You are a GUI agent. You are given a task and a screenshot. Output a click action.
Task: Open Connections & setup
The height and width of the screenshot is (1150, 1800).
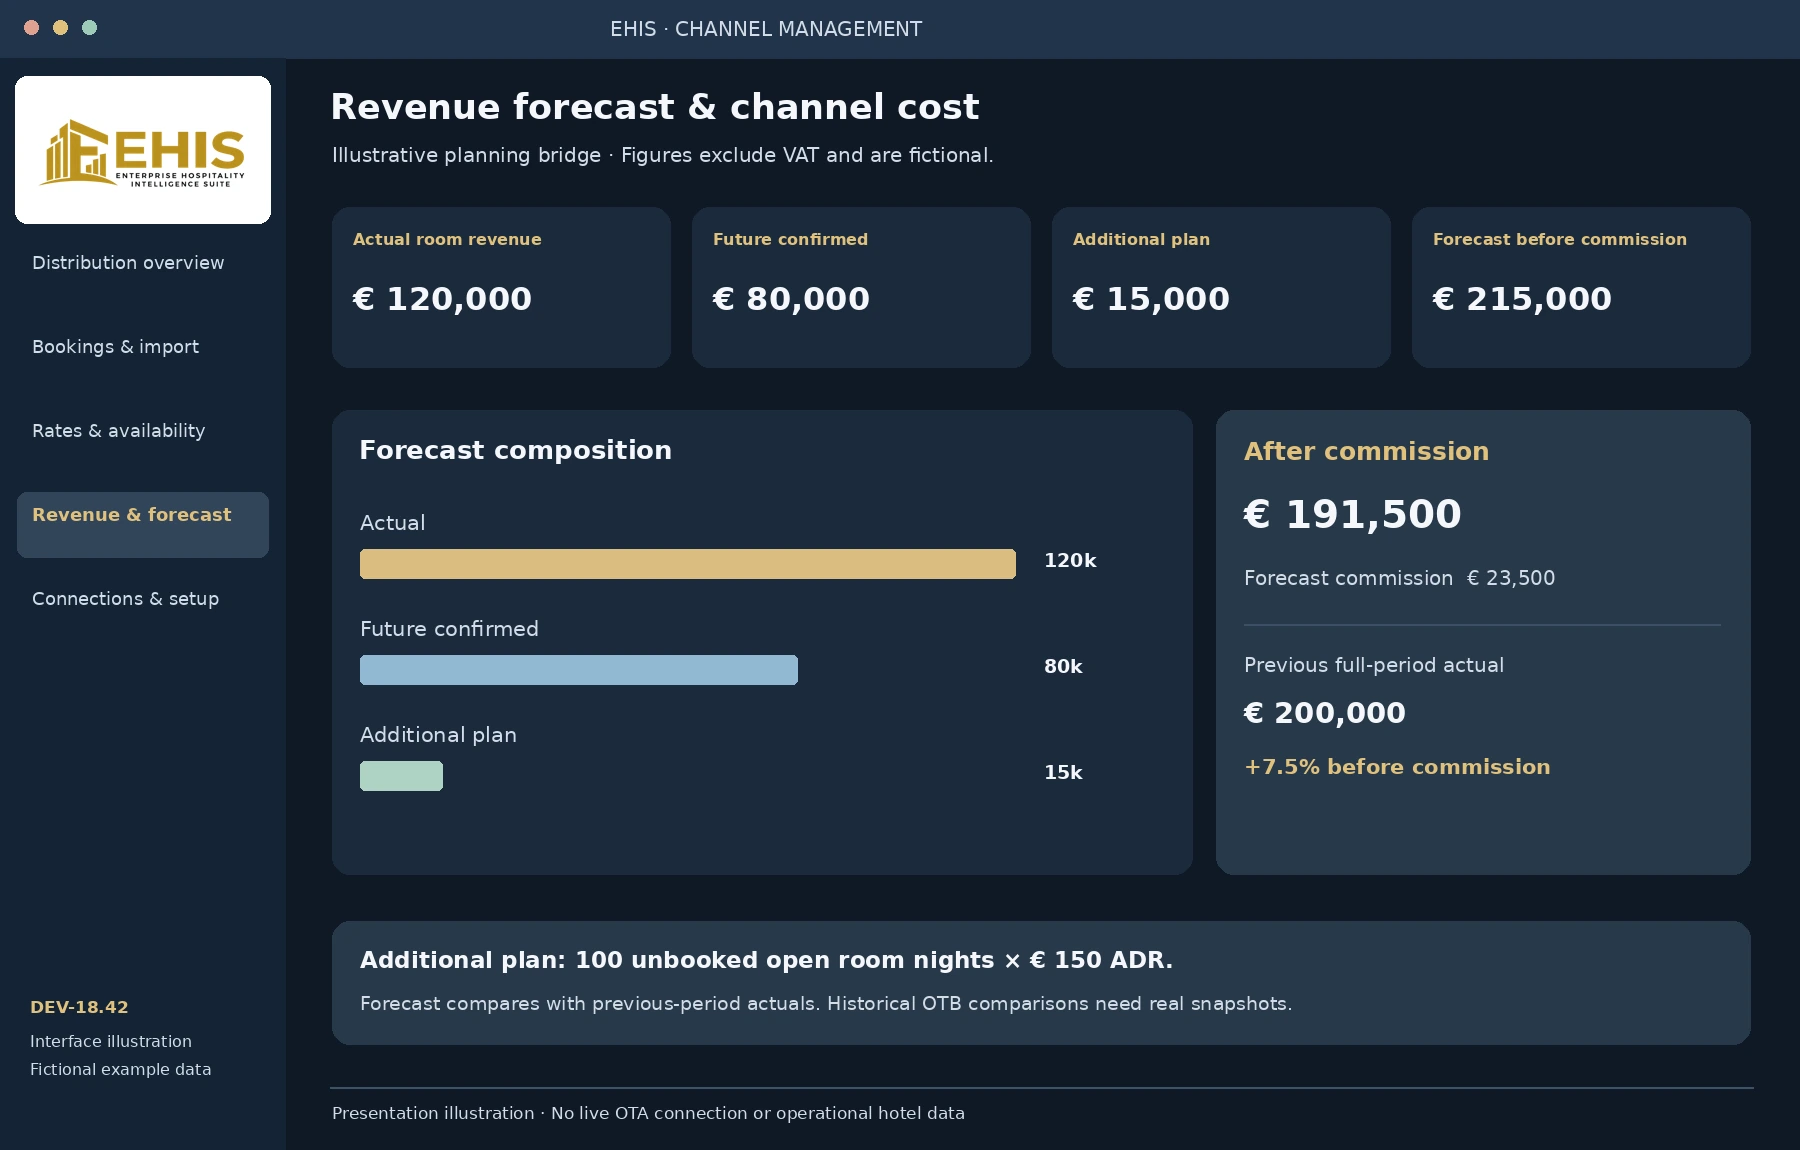click(125, 599)
